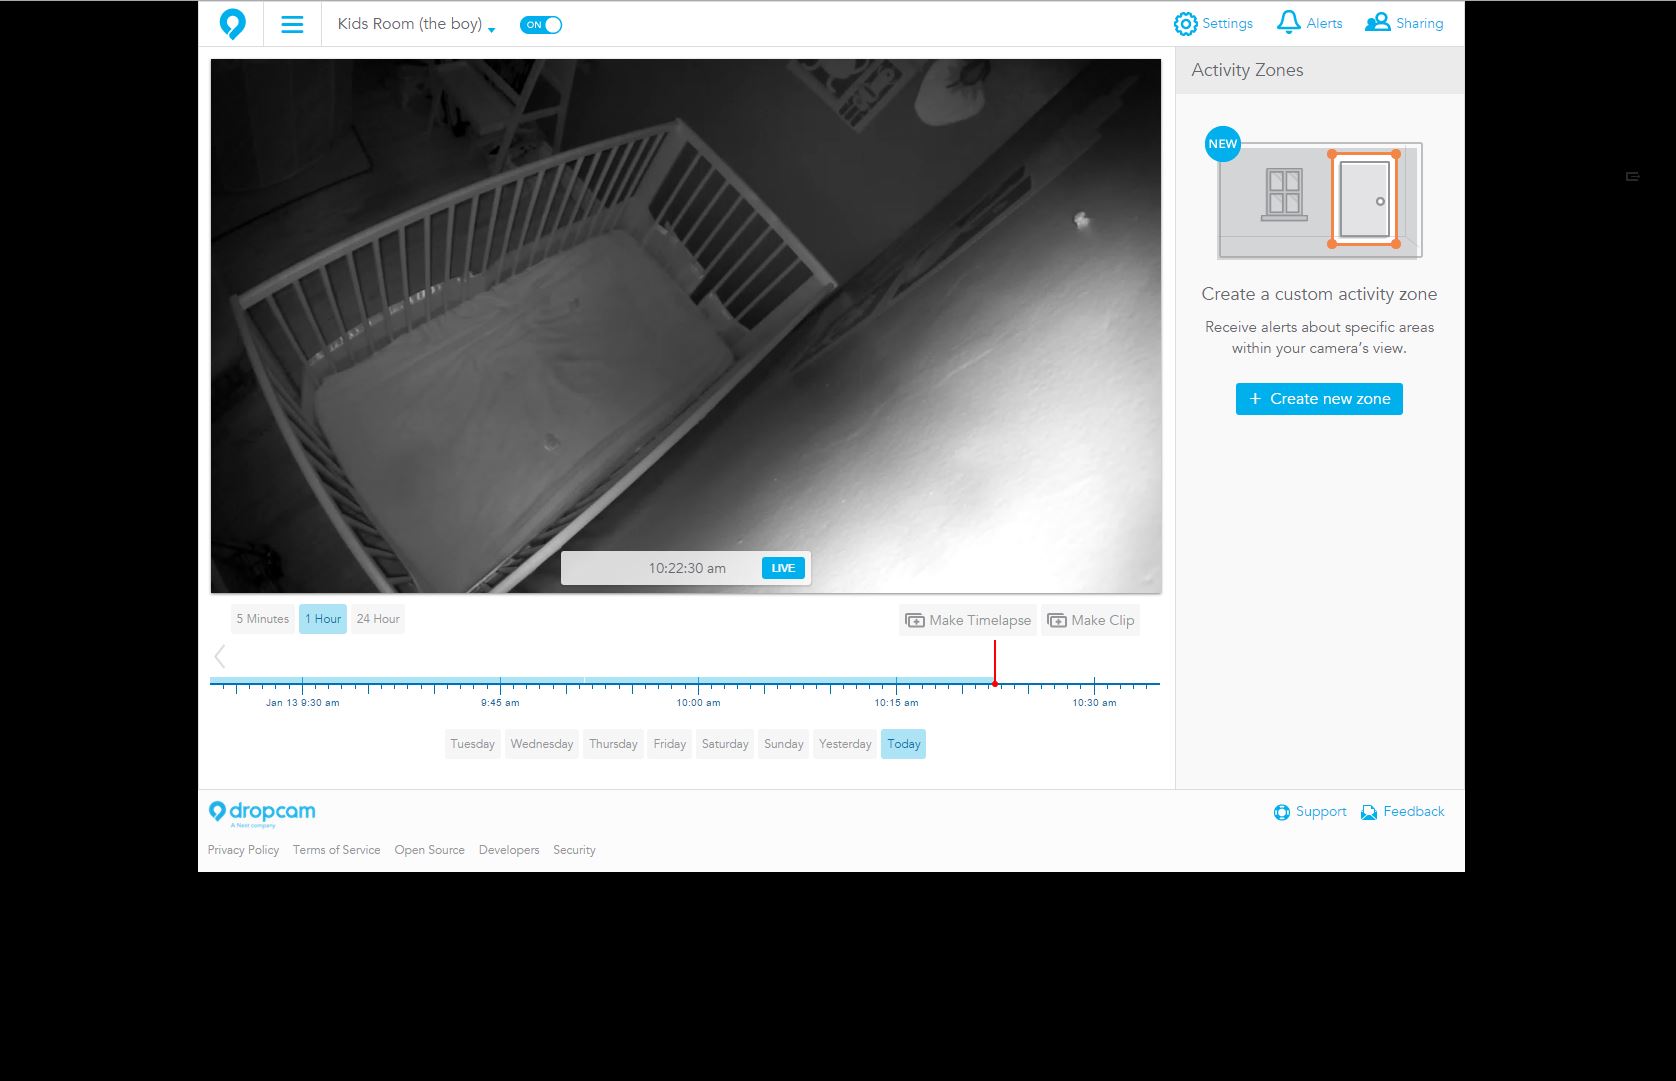Click the Make Clip button label

point(1103,620)
